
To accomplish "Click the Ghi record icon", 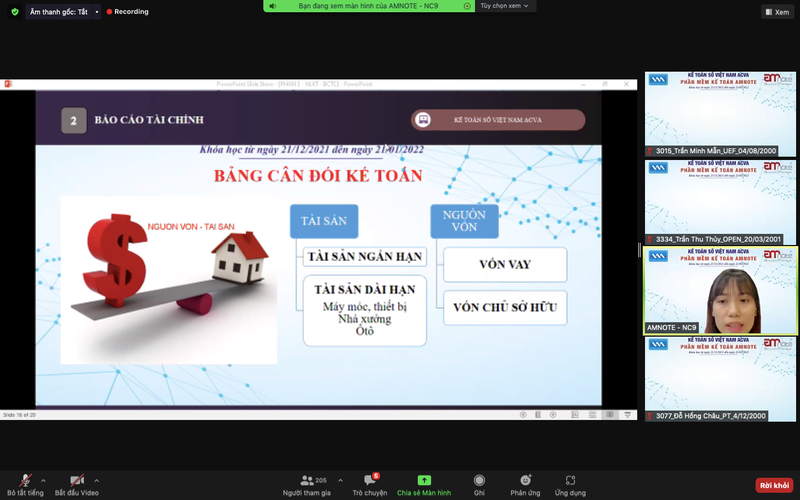I will tap(479, 481).
